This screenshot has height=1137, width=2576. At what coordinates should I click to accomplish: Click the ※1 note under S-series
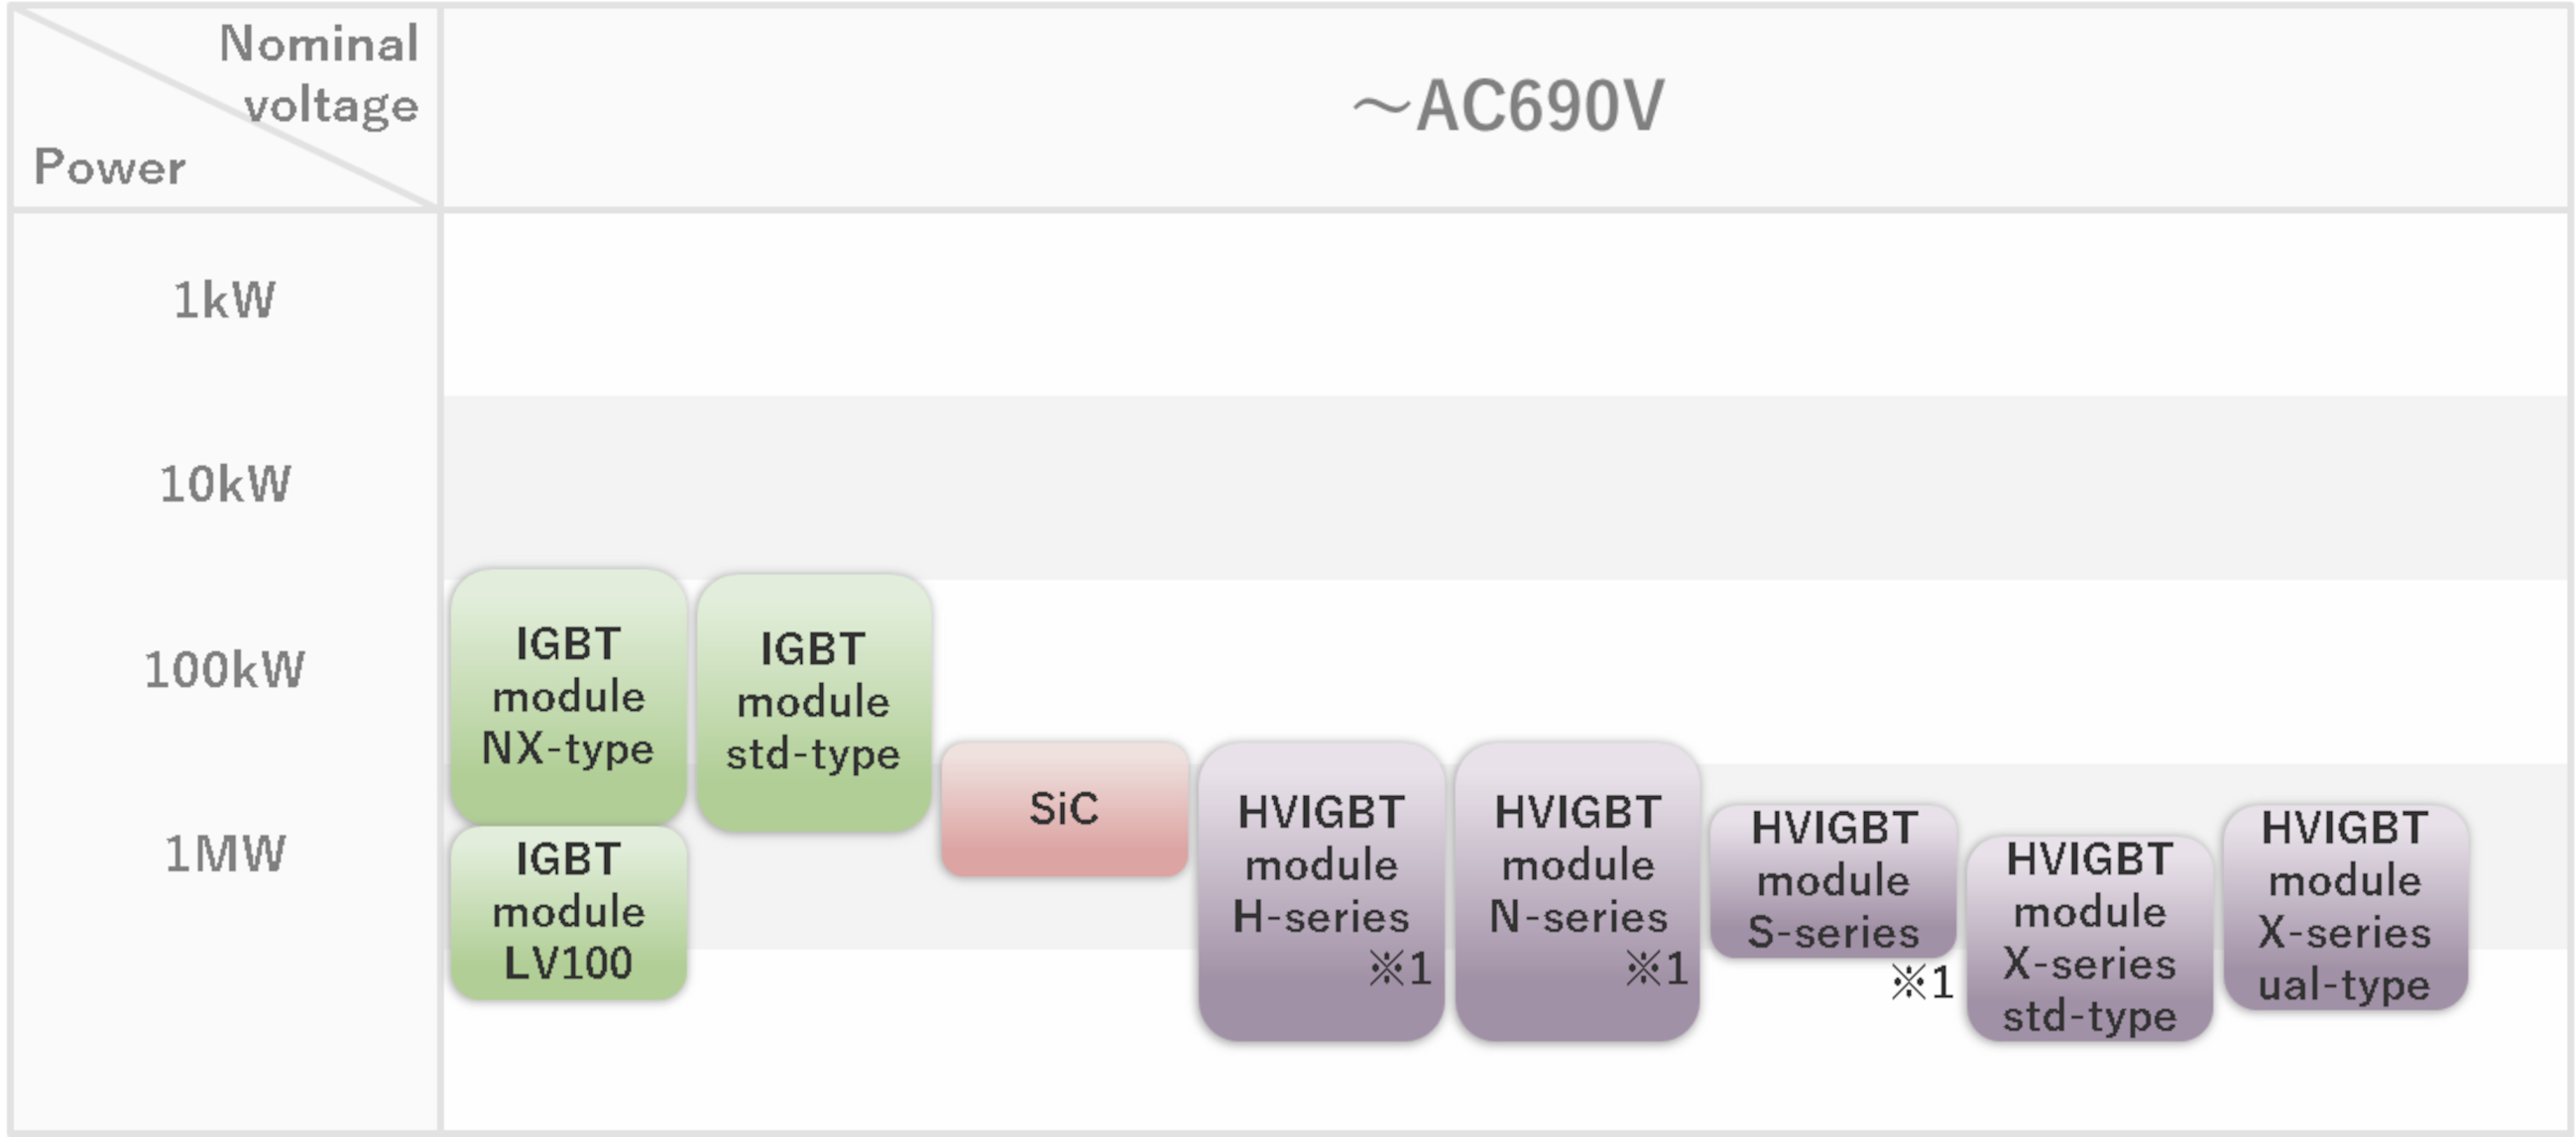pos(1922,983)
